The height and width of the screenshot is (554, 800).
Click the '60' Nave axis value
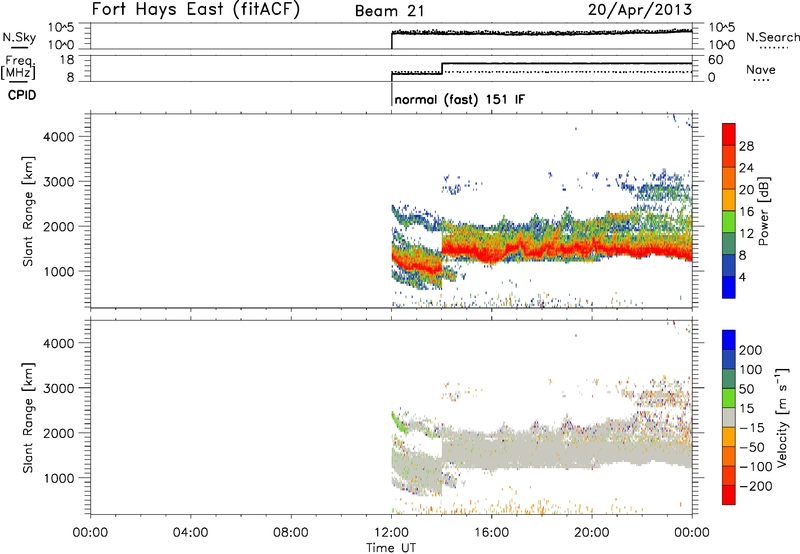(715, 60)
